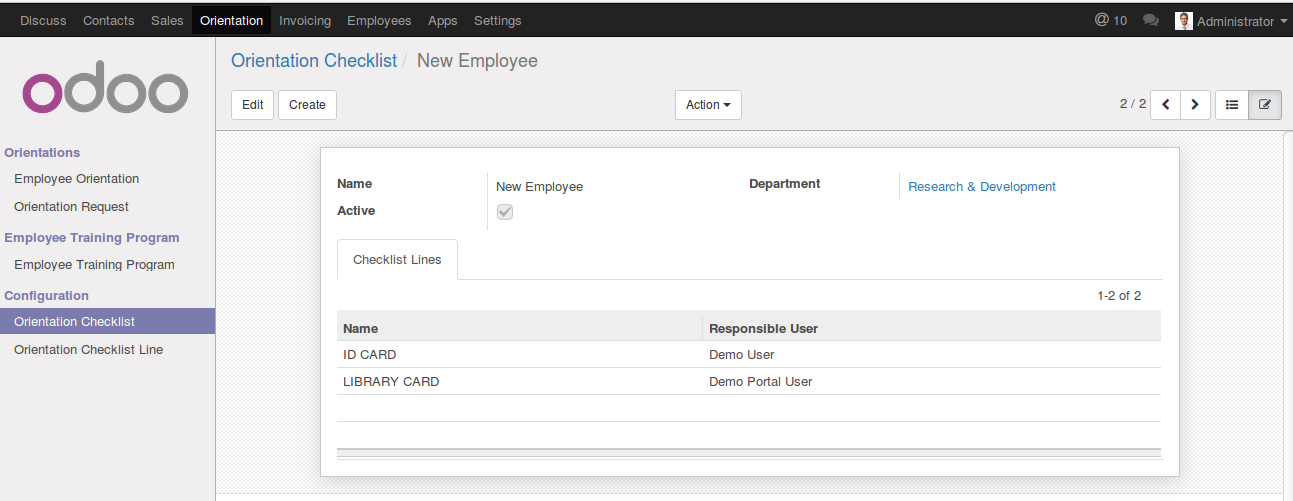Screen dimensions: 1293x501
Task: Open the Research & Development department link
Action: [x=982, y=187]
